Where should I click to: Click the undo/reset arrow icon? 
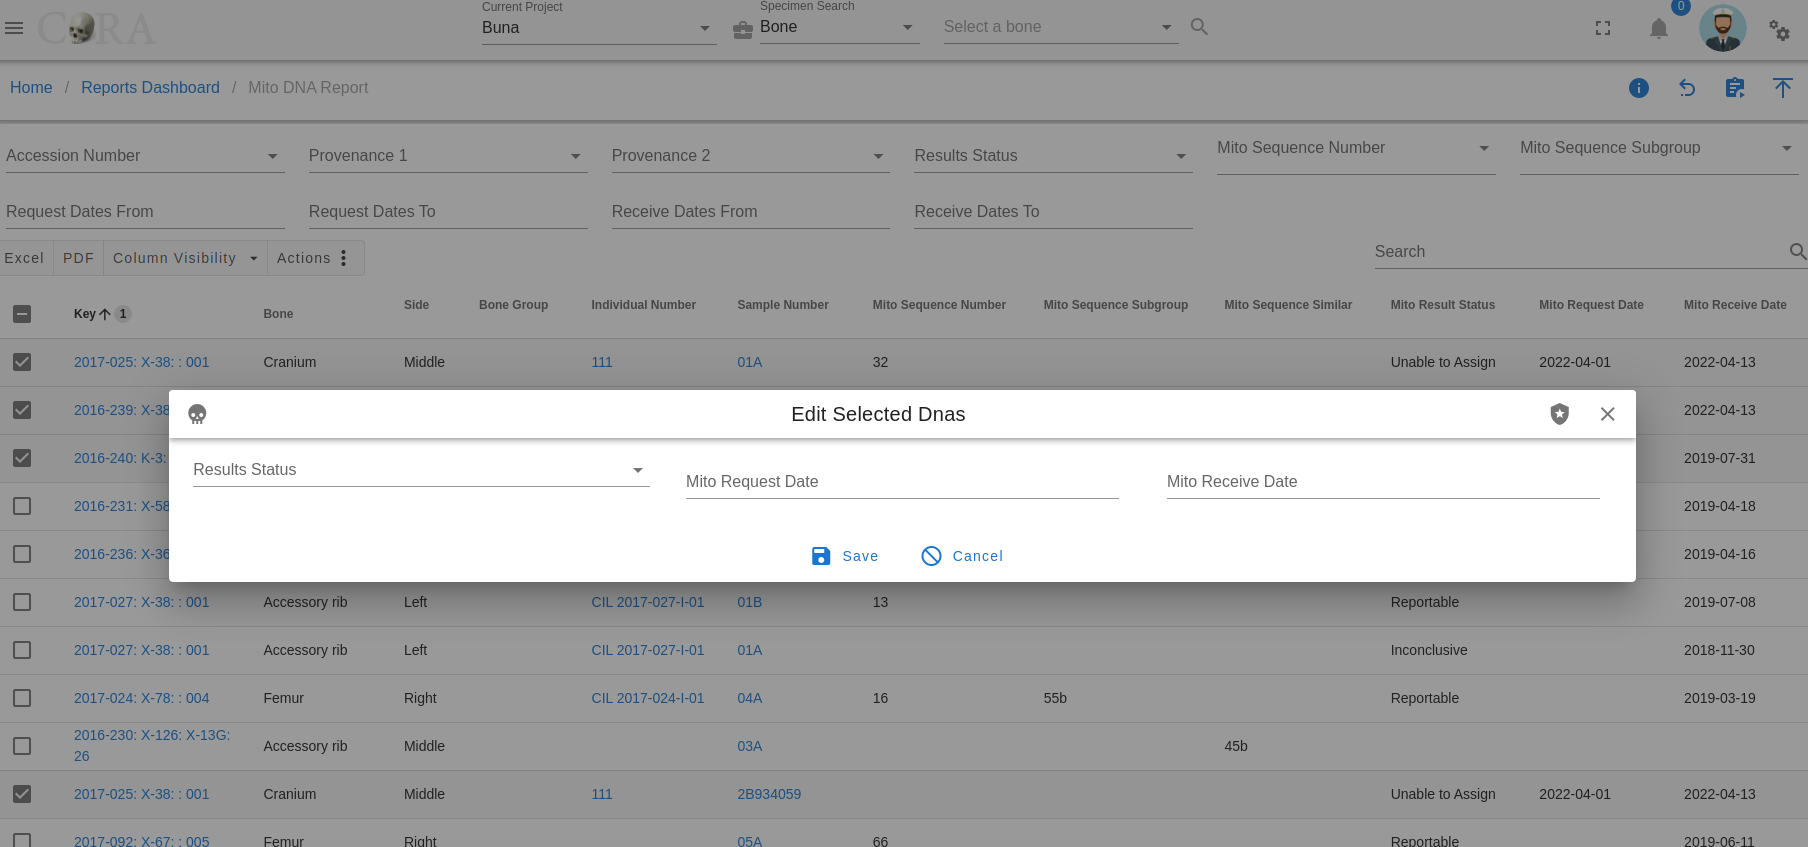[1687, 88]
